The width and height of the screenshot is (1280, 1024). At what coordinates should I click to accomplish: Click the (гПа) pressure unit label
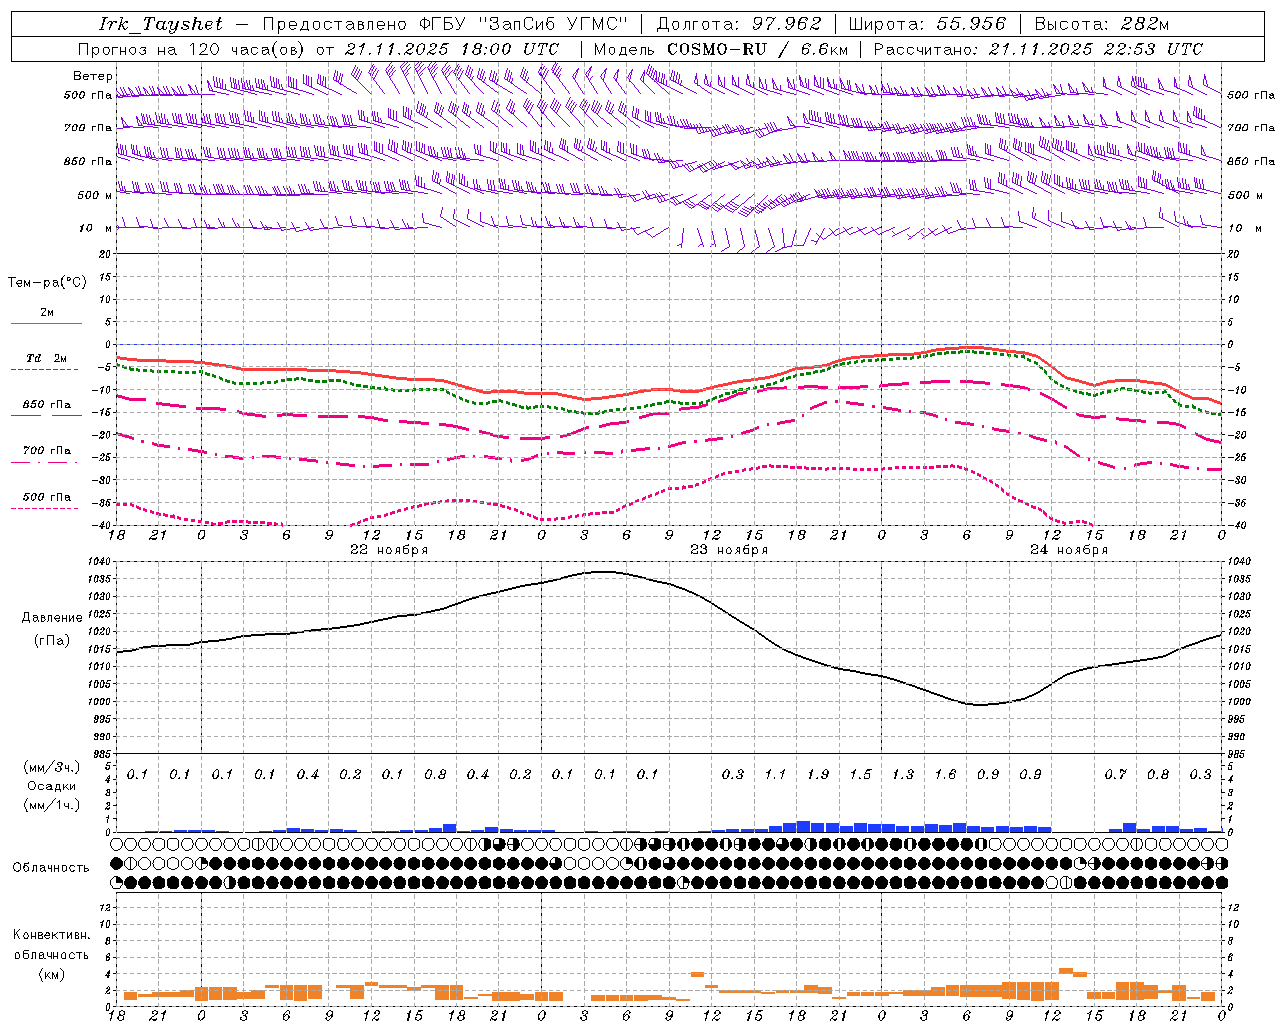point(51,641)
